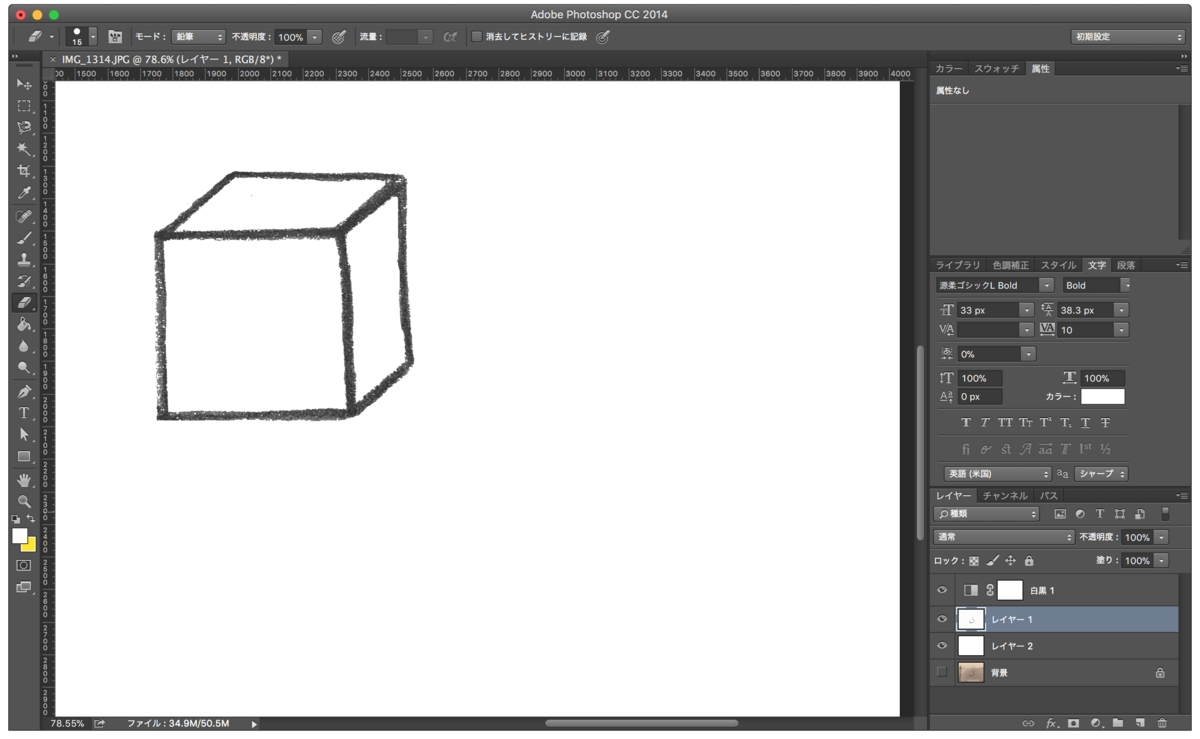
Task: Add a layer mask
Action: pyautogui.click(x=1074, y=723)
